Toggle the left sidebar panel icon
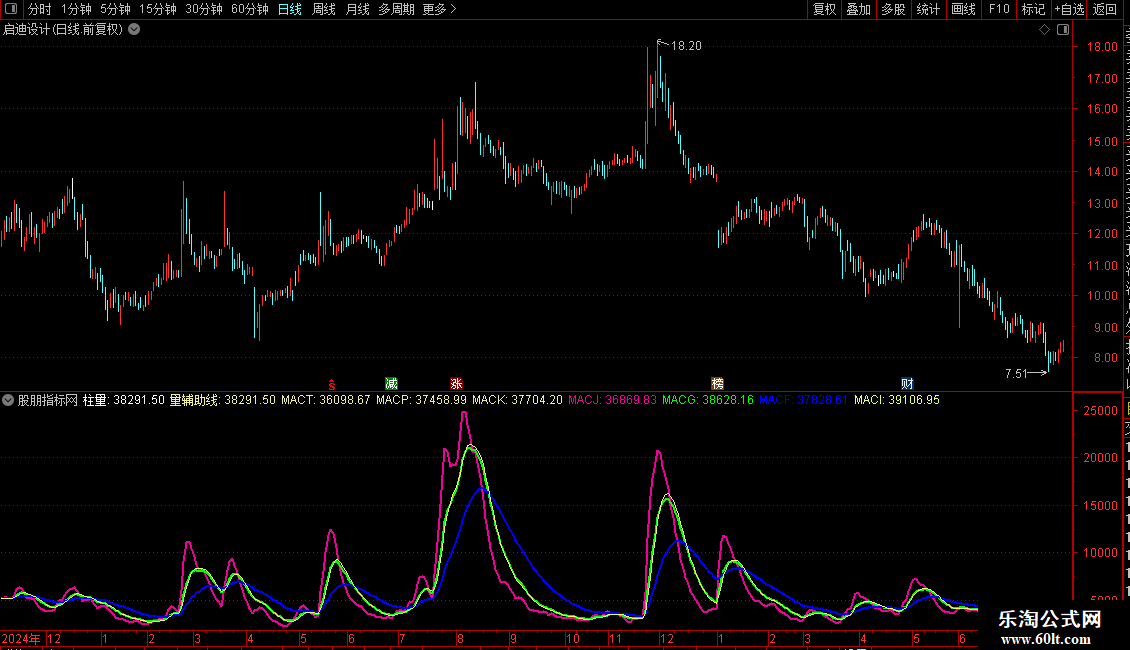The image size is (1130, 650). [11, 9]
